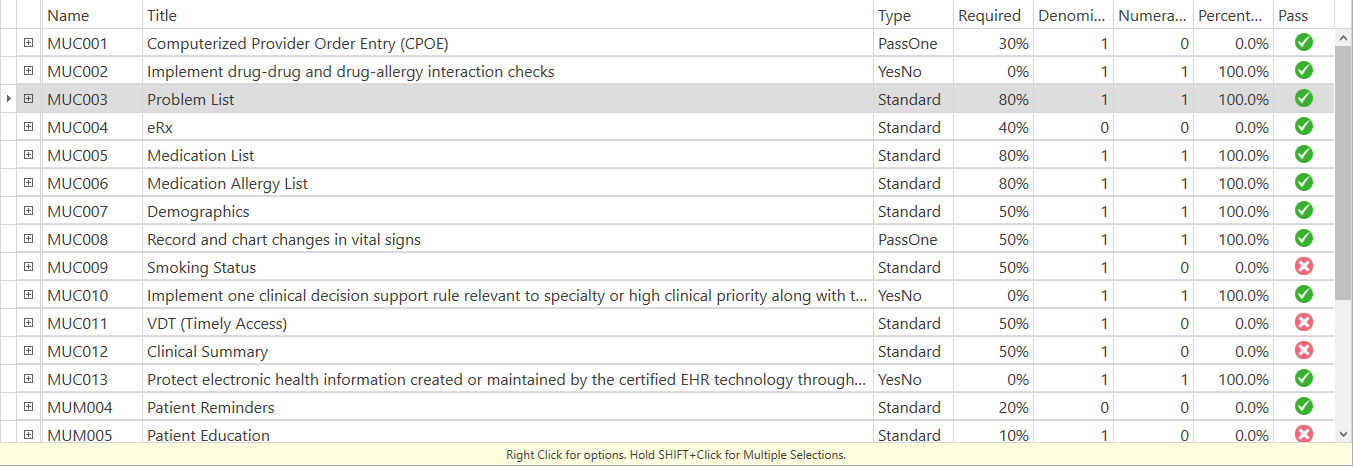Expand the MUC006 Medication Allergy List row
The width and height of the screenshot is (1355, 467).
pyautogui.click(x=29, y=183)
